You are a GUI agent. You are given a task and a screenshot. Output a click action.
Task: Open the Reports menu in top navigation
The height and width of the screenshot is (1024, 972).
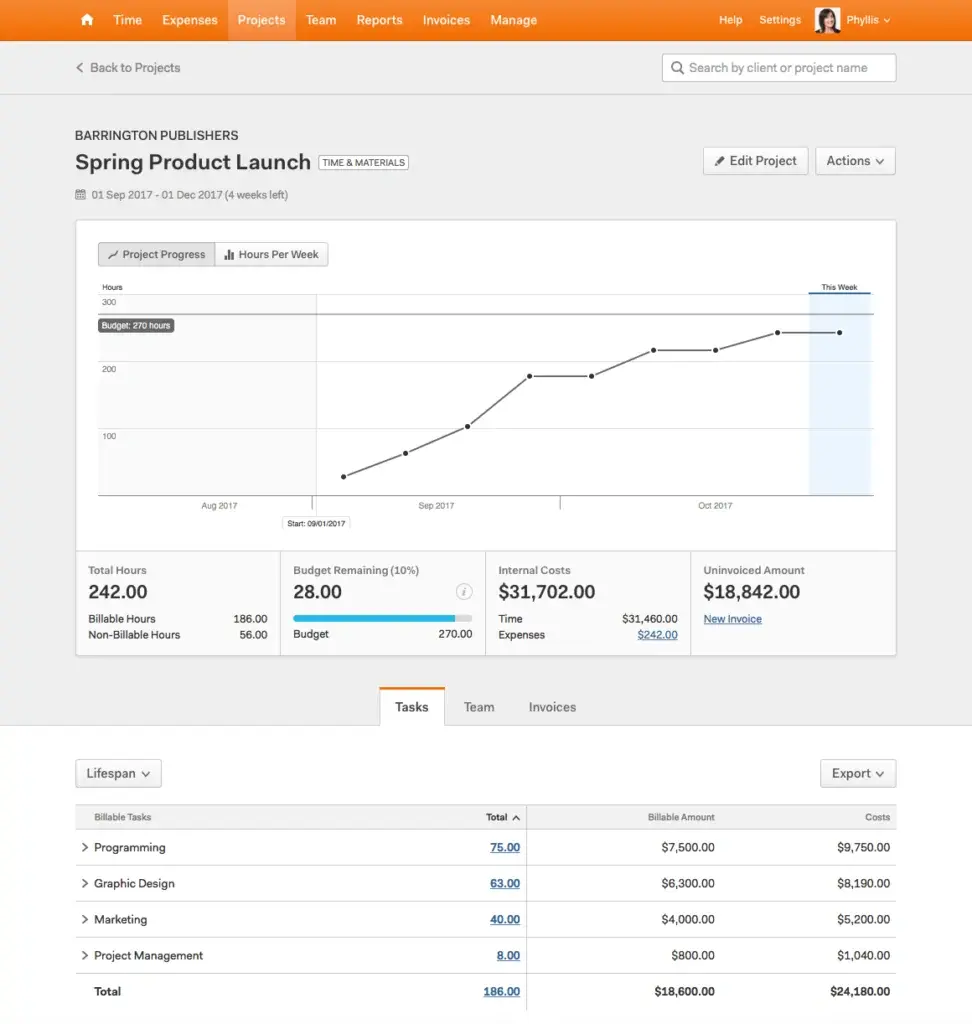pyautogui.click(x=379, y=20)
